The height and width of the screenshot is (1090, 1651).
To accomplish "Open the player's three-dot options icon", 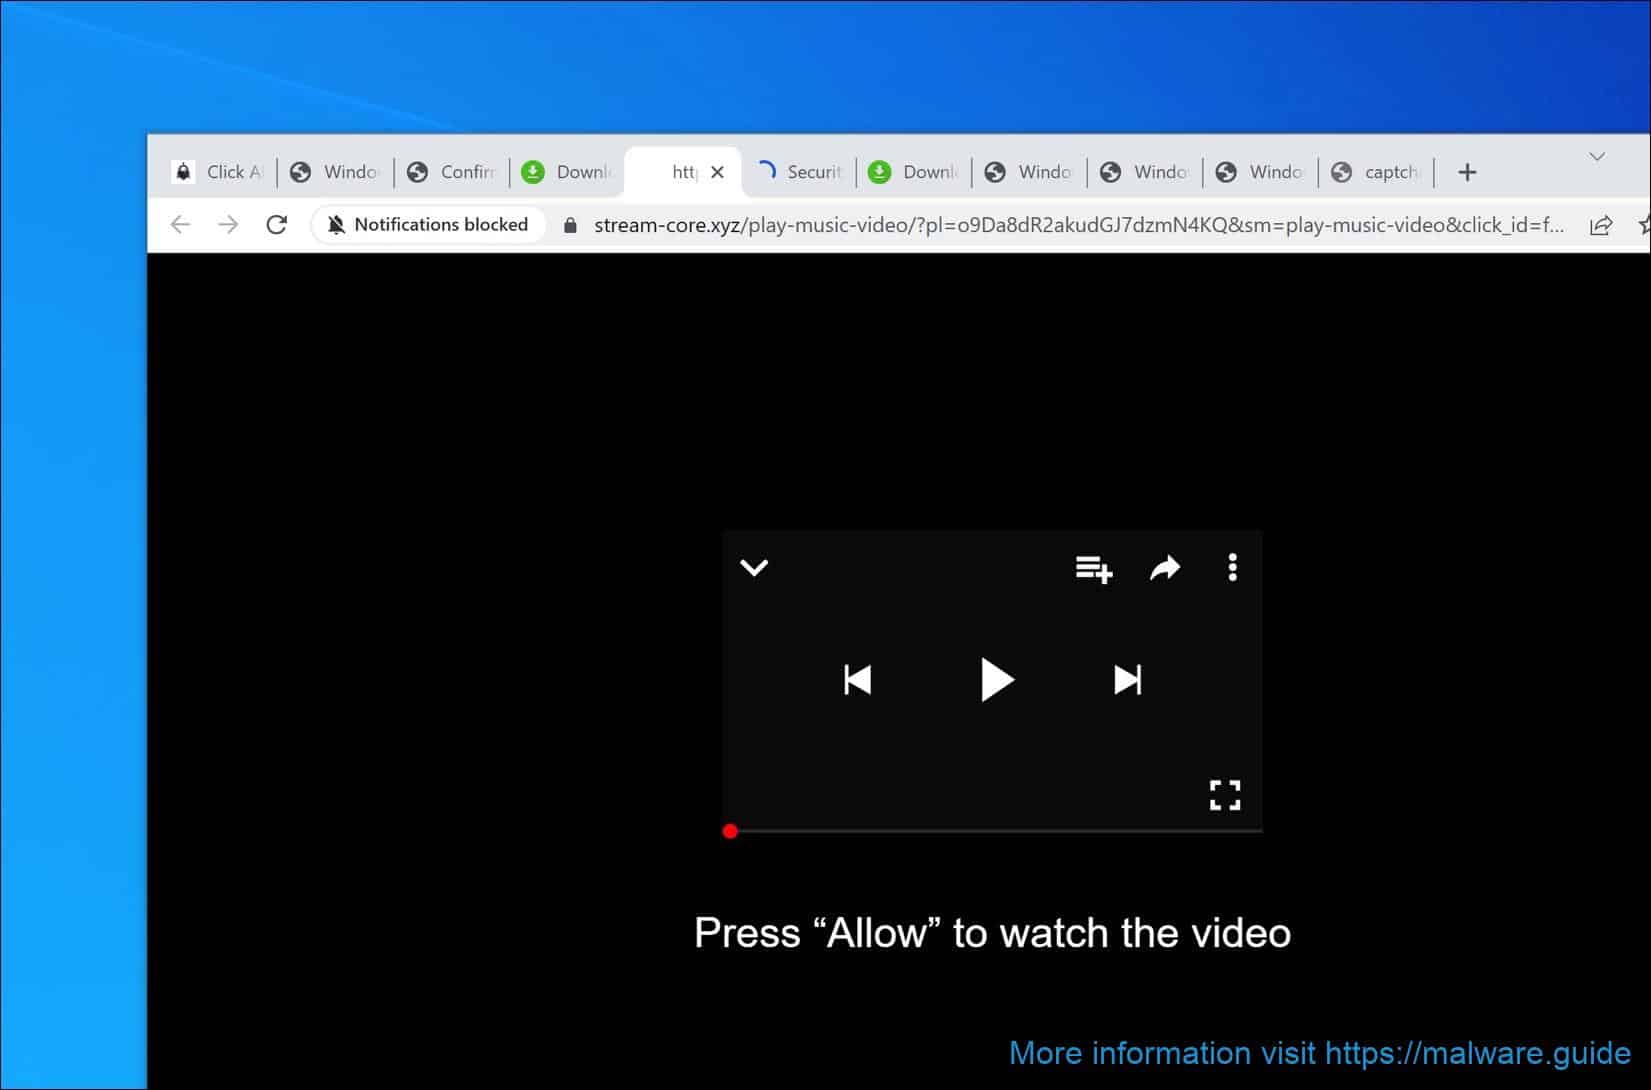I will click(1231, 567).
